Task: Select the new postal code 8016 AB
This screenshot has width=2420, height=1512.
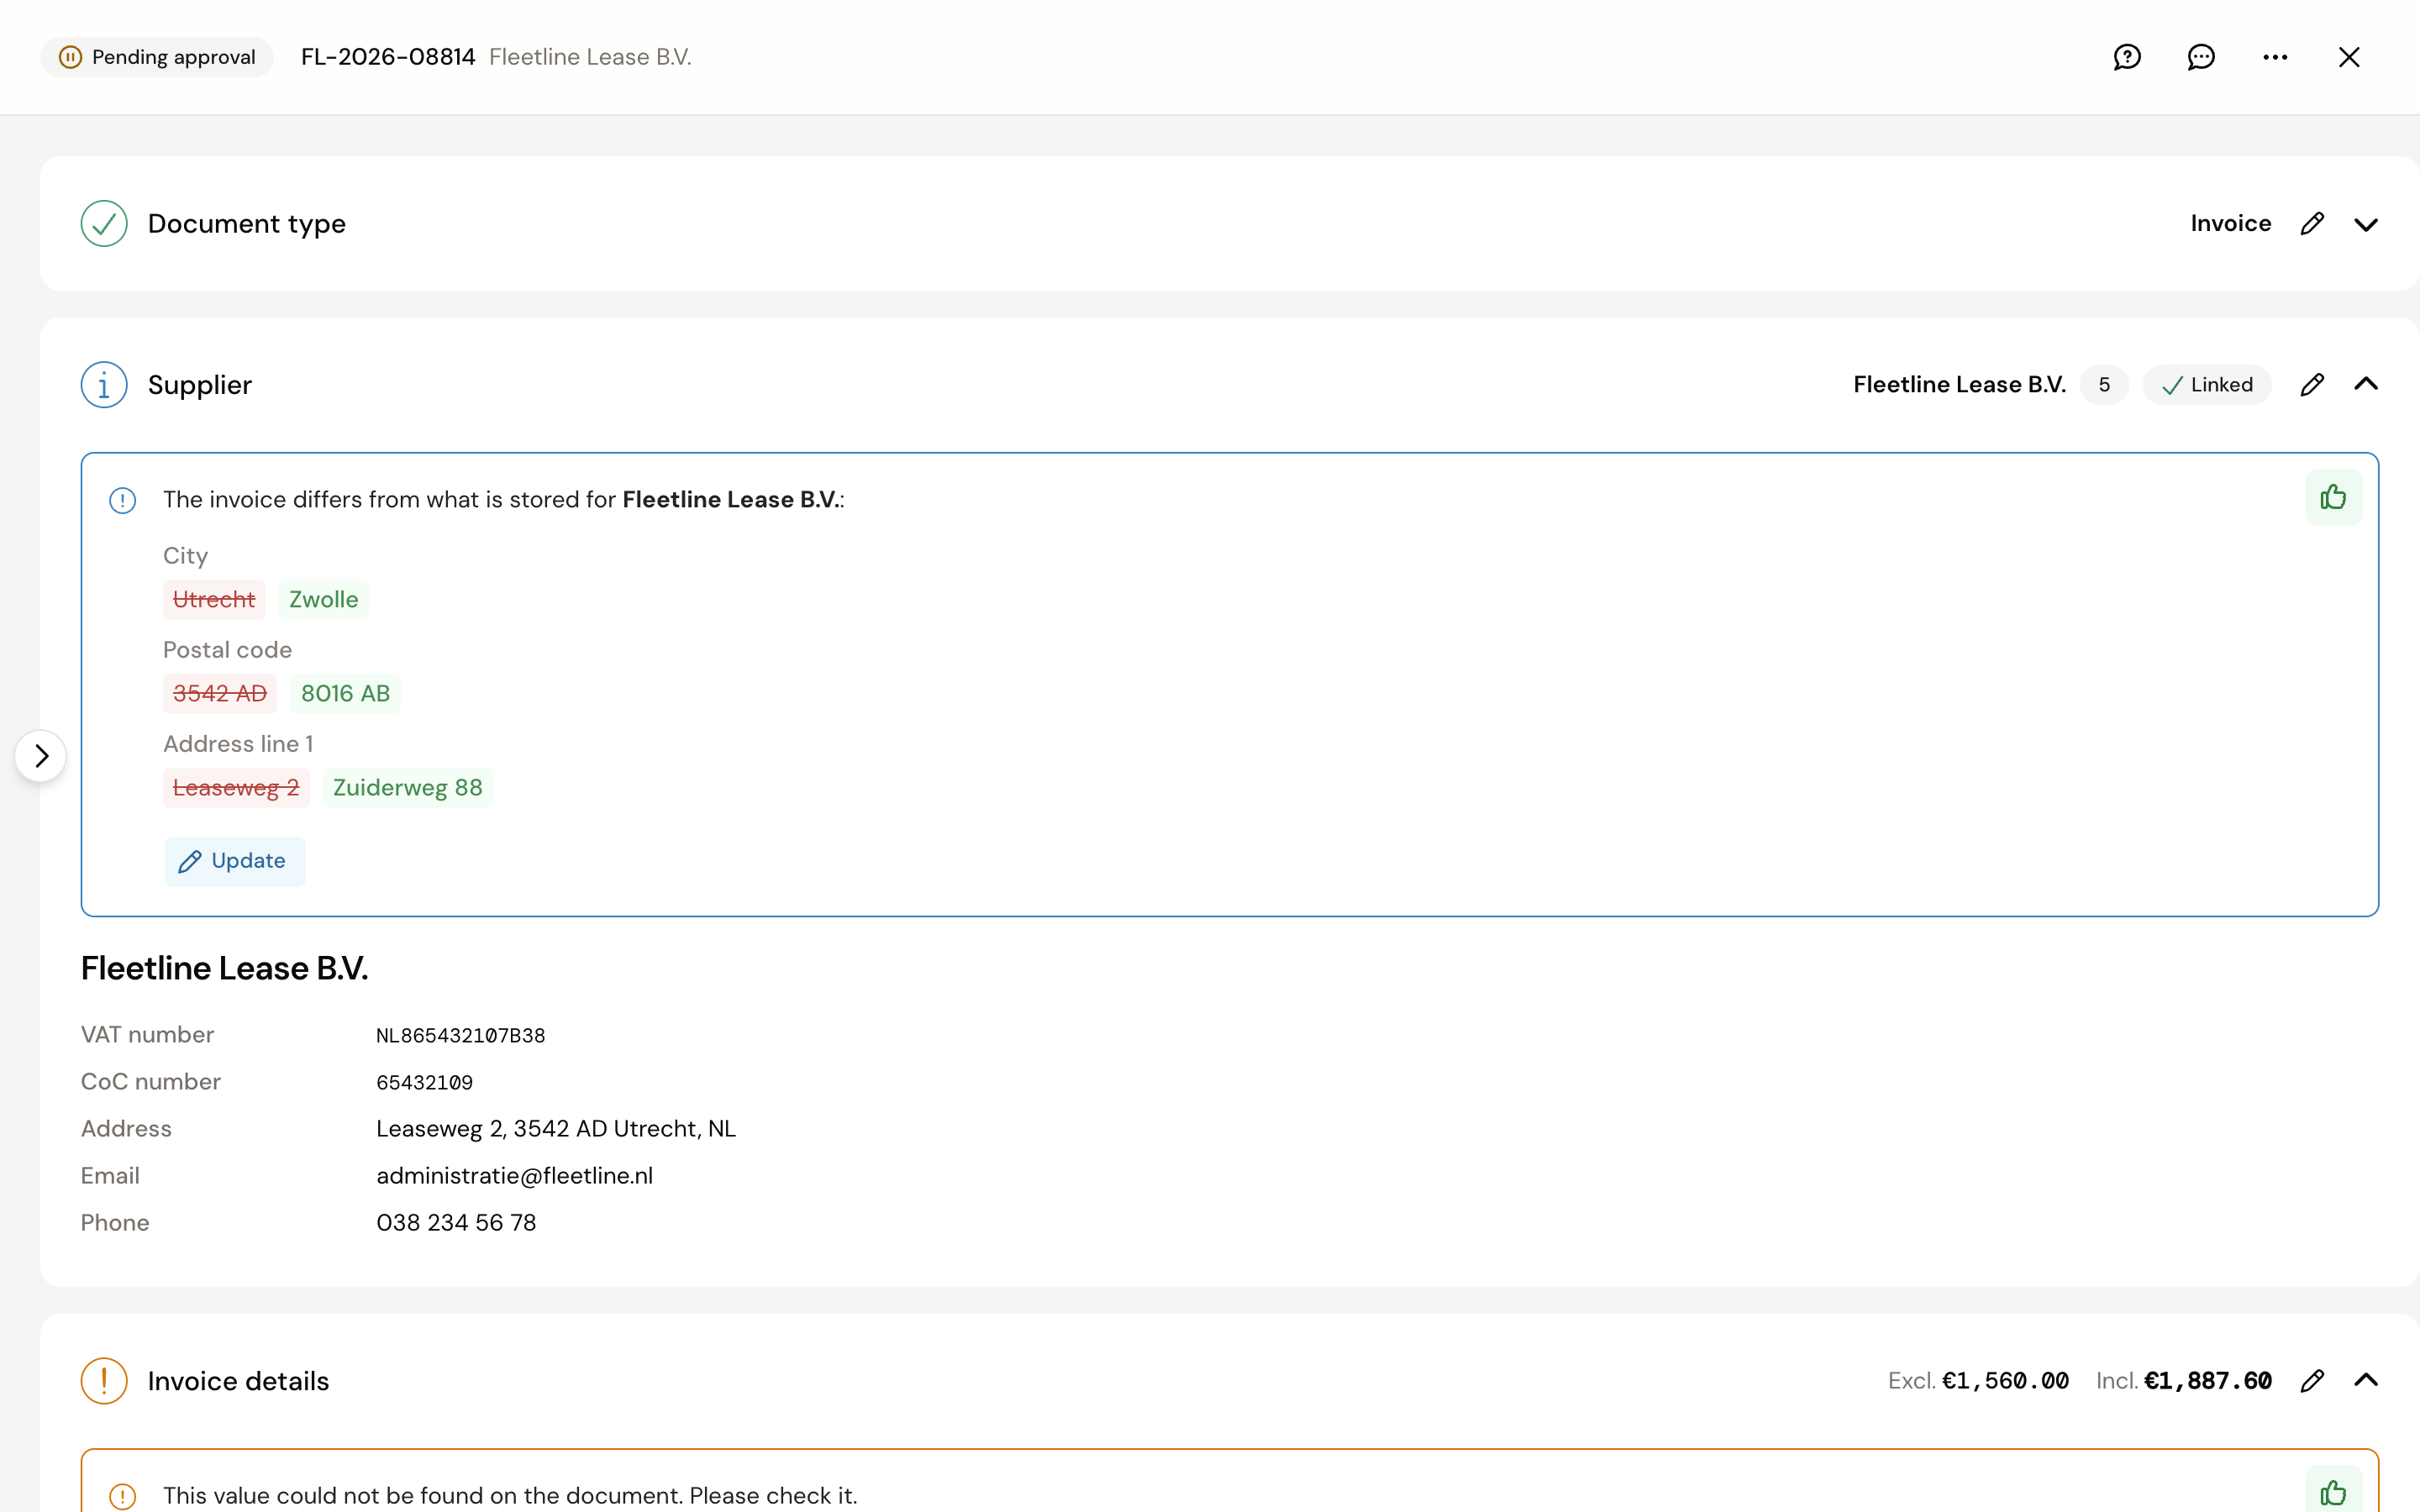Action: coord(345,693)
